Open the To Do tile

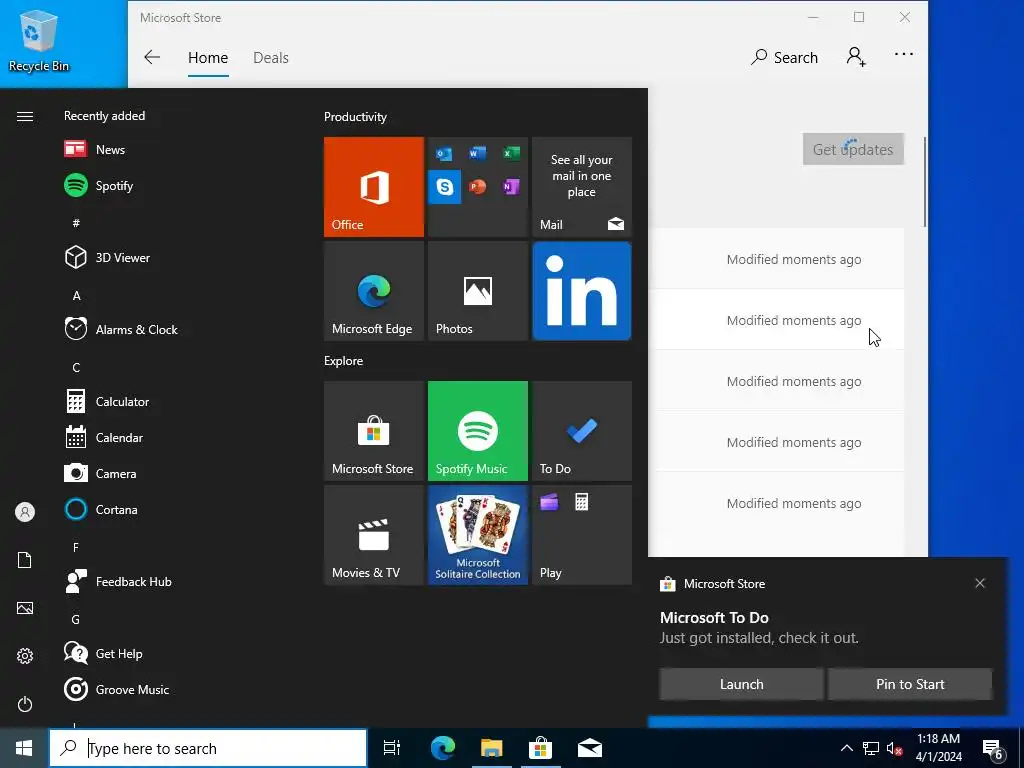(x=582, y=431)
